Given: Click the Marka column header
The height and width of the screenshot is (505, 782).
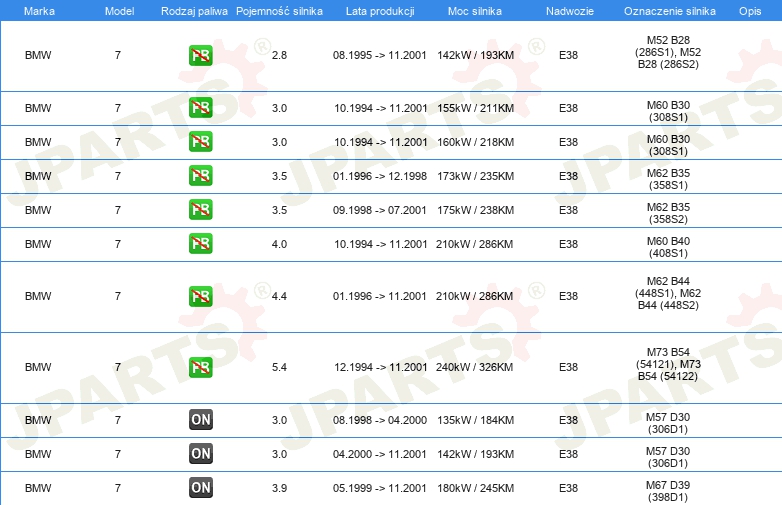Looking at the screenshot, I should (39, 11).
